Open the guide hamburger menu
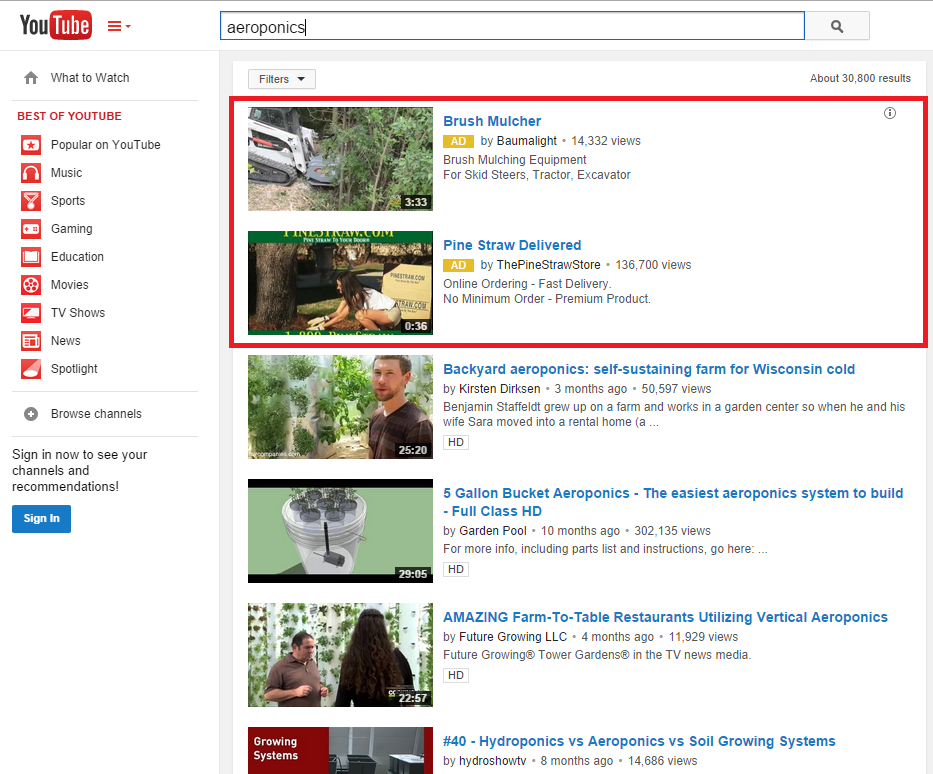 pos(113,25)
